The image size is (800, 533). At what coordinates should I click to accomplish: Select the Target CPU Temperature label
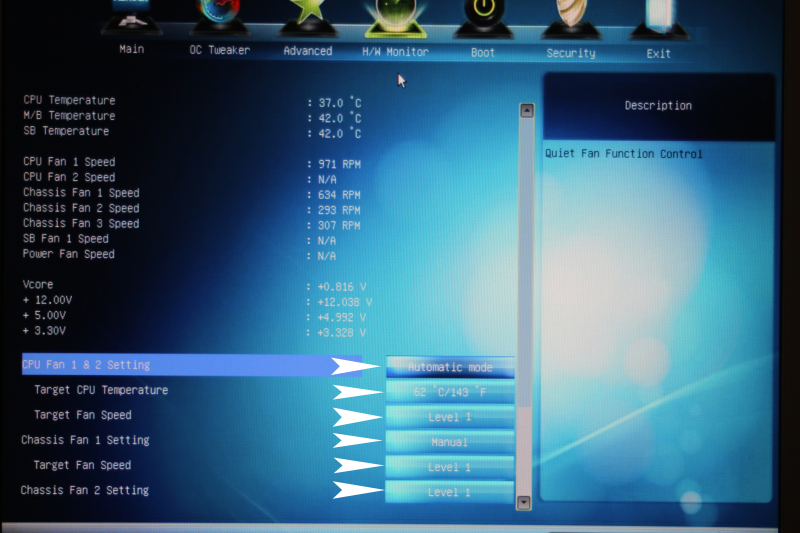pyautogui.click(x=101, y=390)
